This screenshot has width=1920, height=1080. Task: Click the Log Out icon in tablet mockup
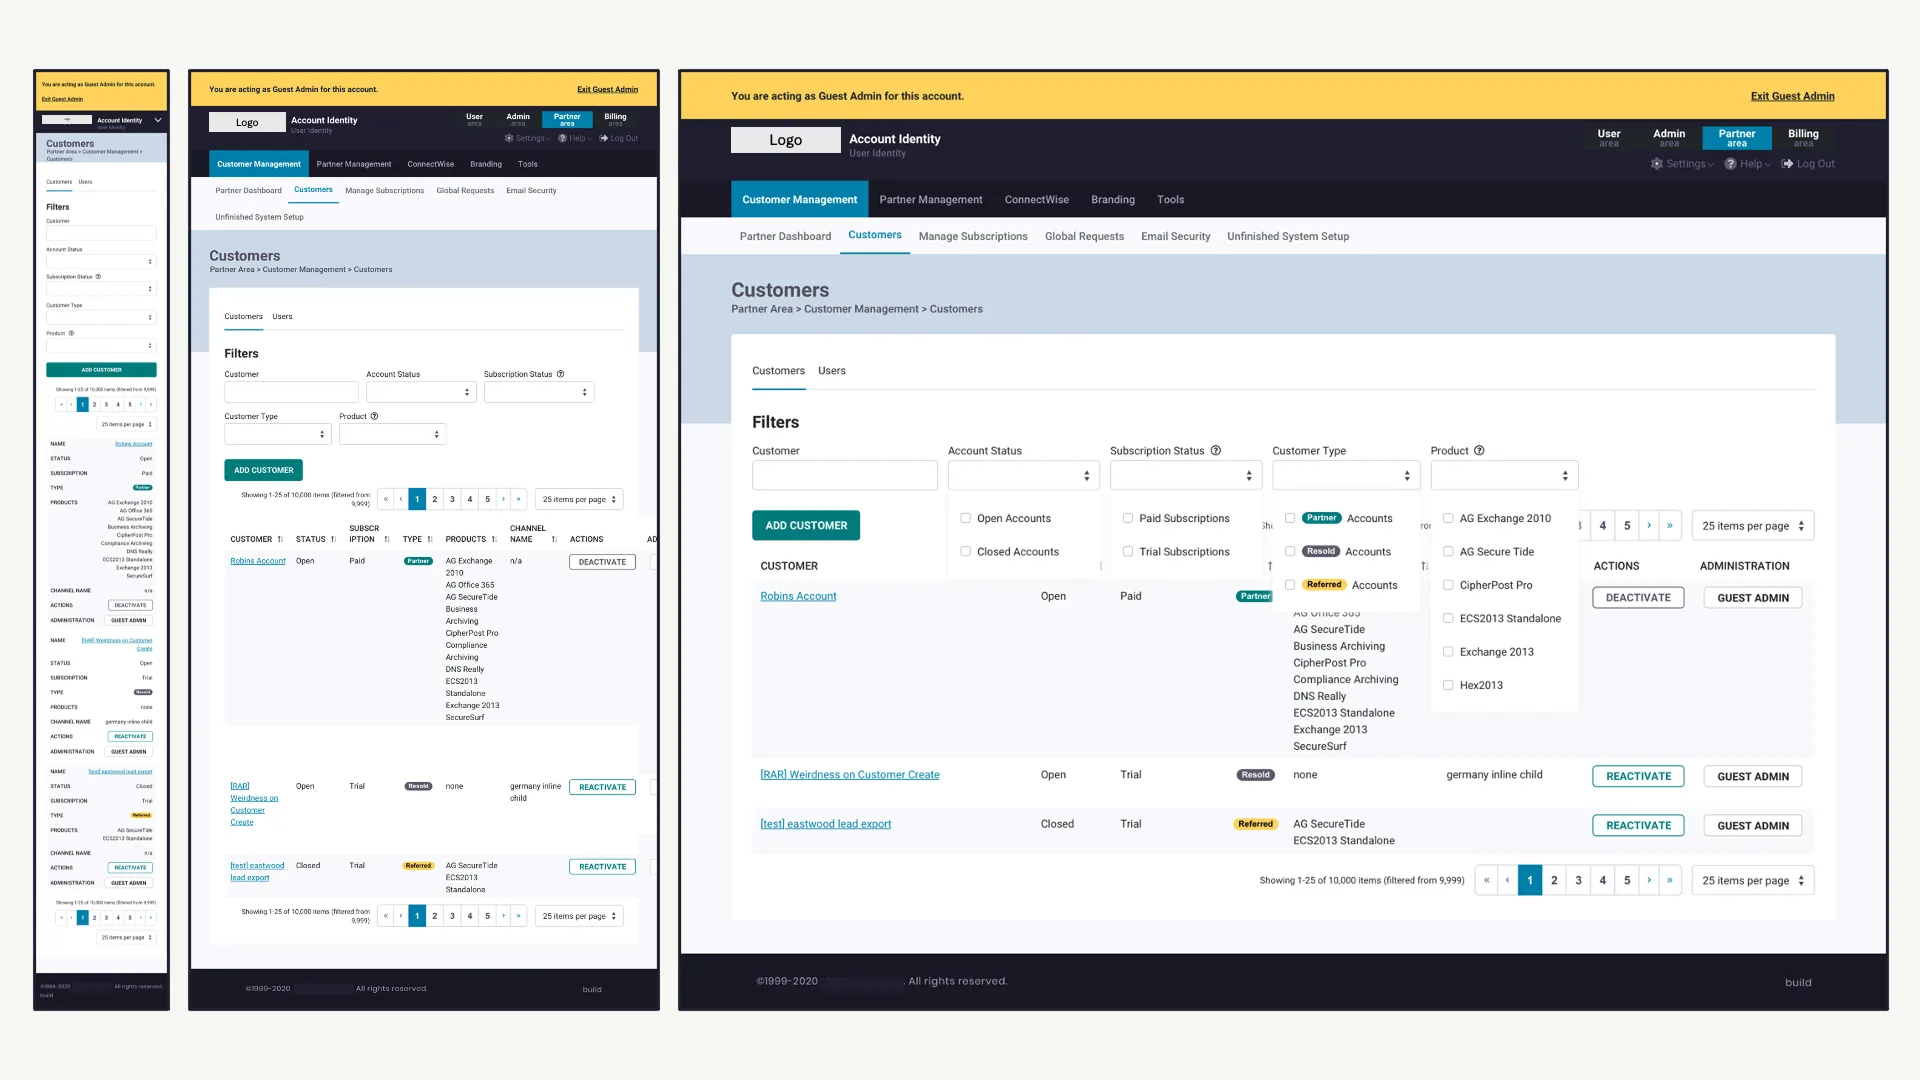click(x=604, y=139)
